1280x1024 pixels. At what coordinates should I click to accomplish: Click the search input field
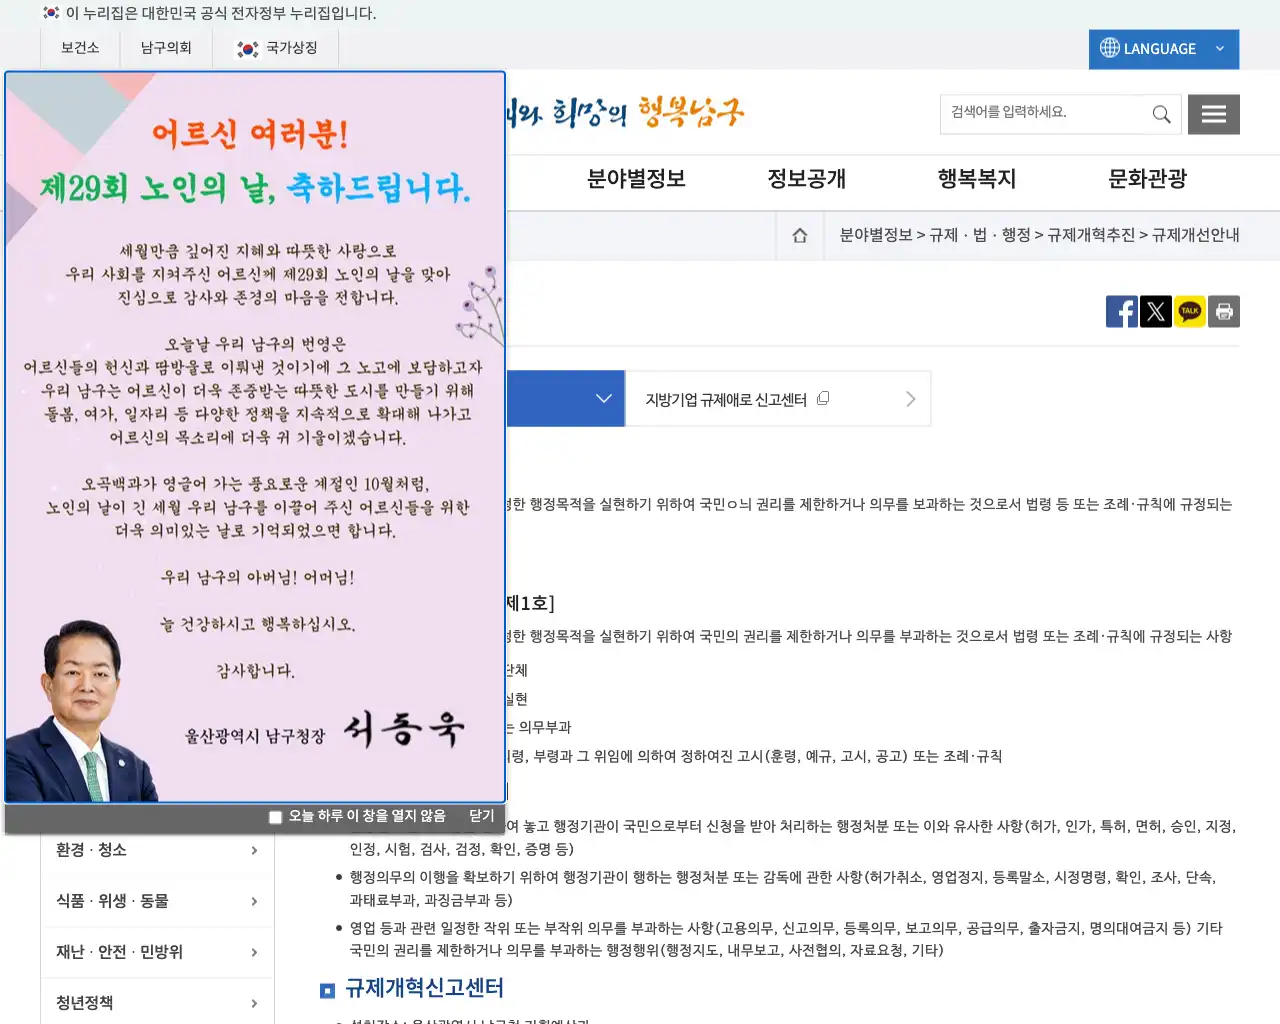click(1044, 113)
